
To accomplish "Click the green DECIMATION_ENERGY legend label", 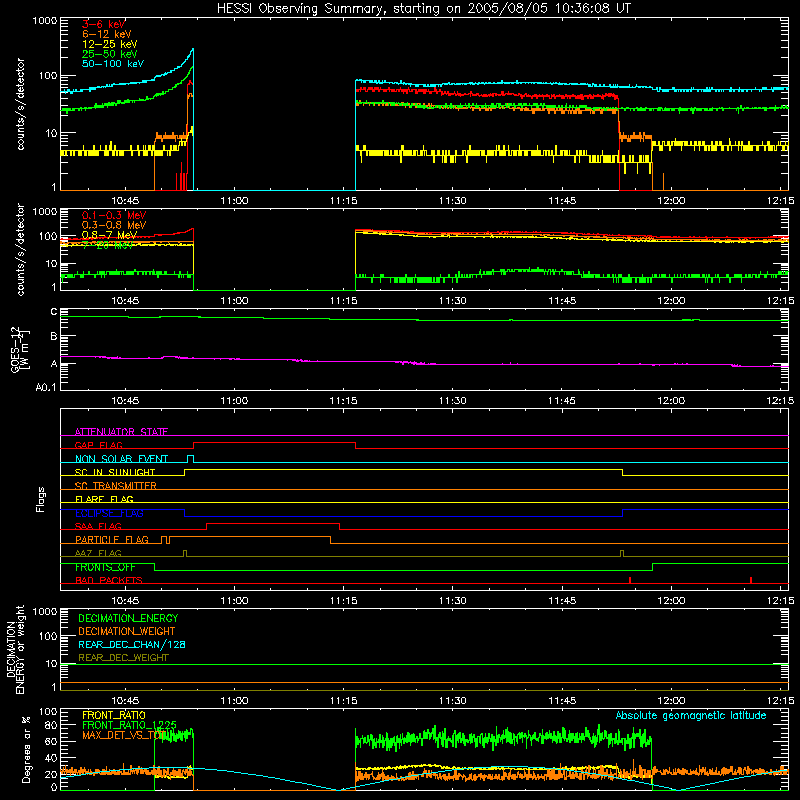I will pyautogui.click(x=128, y=618).
